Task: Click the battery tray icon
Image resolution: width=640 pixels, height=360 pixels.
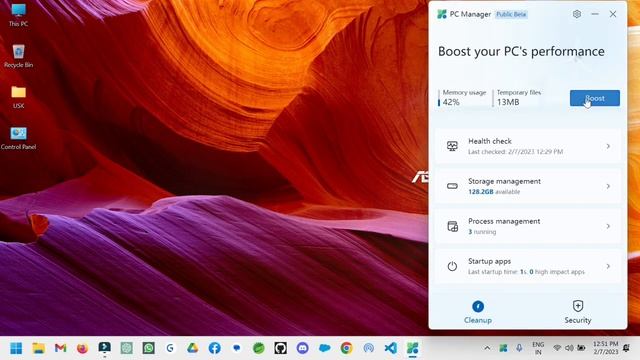Action: 581,348
